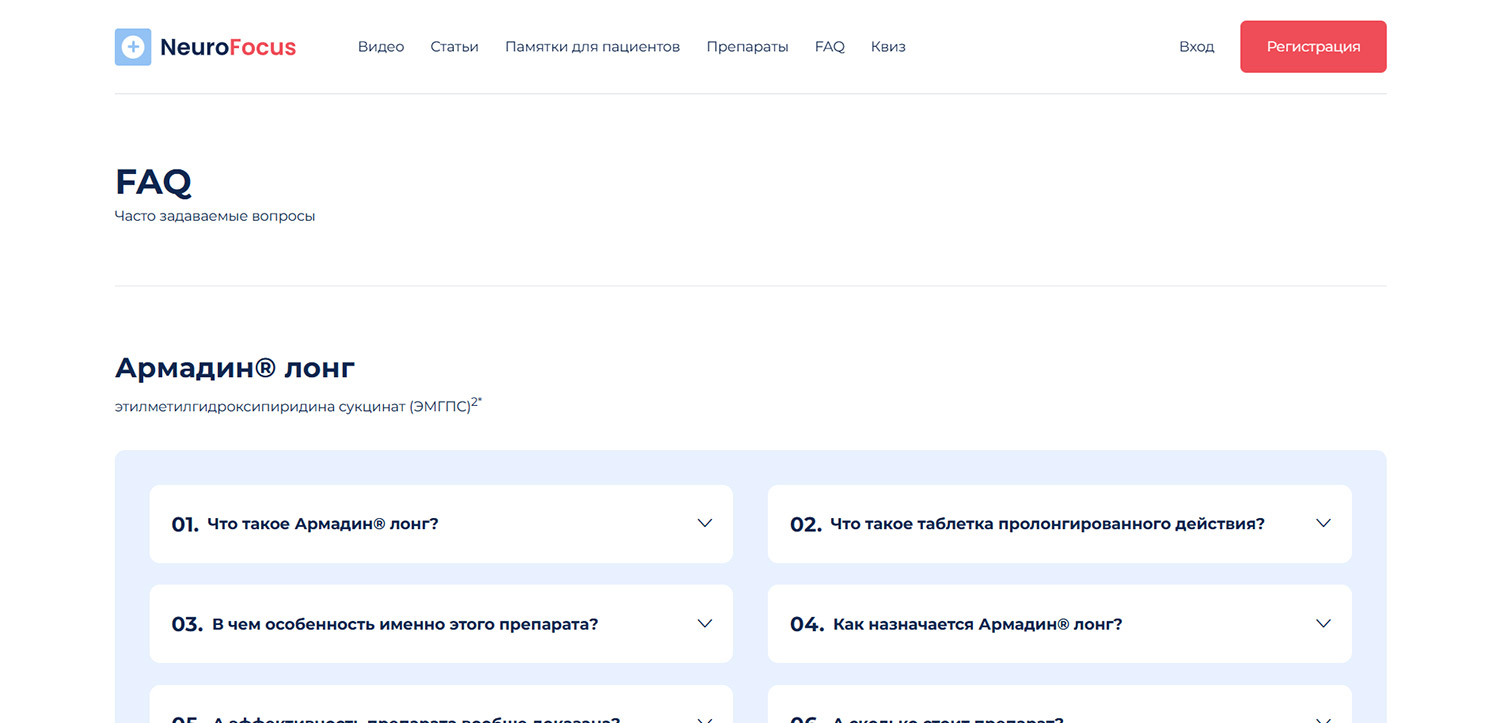Click "В чем особенность именно этого препарата?"
1500x723 pixels.
(404, 625)
